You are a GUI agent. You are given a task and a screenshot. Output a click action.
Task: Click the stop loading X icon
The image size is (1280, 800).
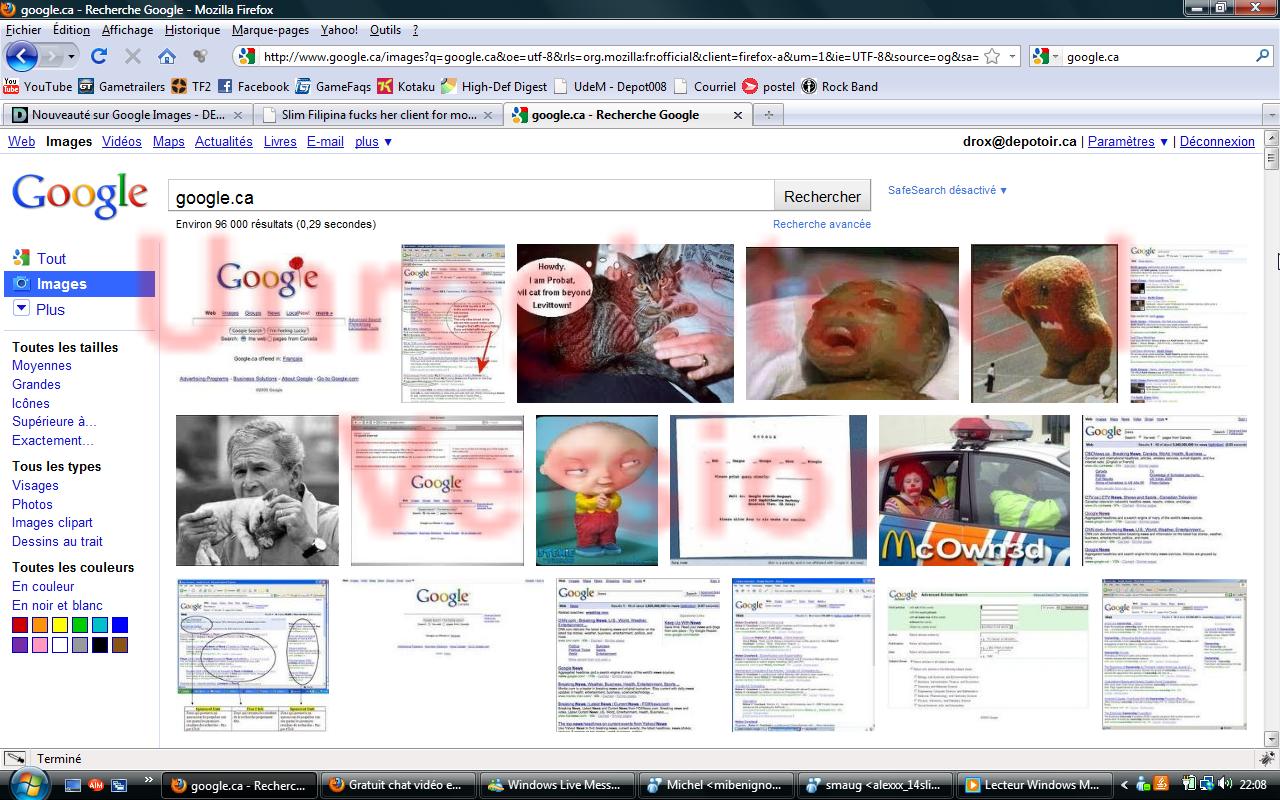coord(132,56)
